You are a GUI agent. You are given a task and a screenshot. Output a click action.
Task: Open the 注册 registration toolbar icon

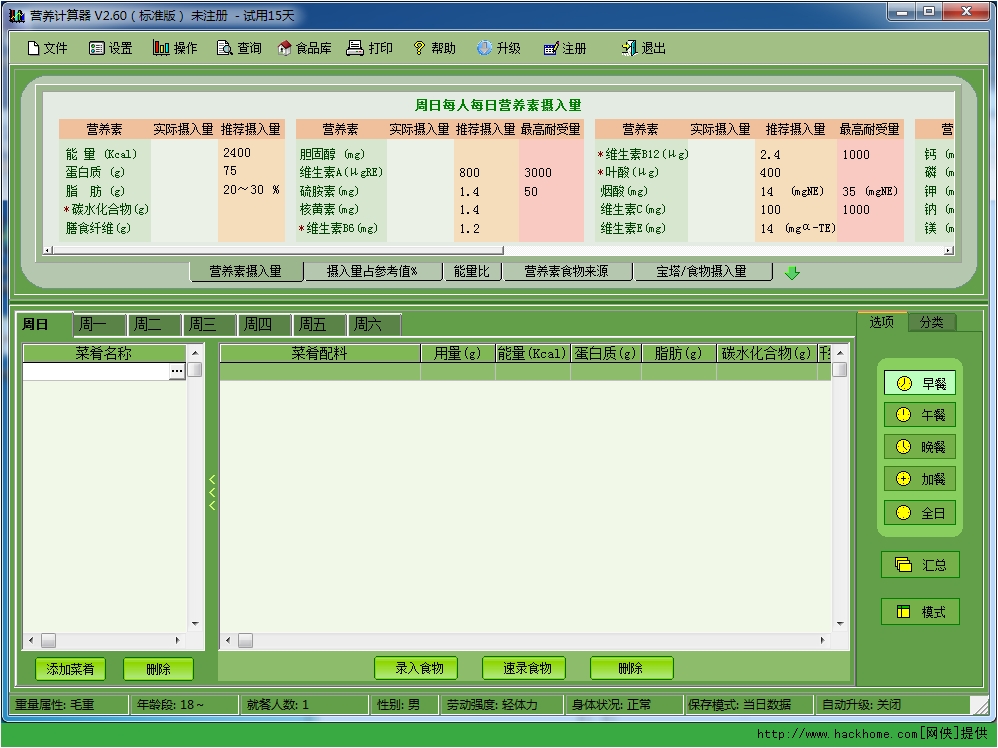[566, 47]
